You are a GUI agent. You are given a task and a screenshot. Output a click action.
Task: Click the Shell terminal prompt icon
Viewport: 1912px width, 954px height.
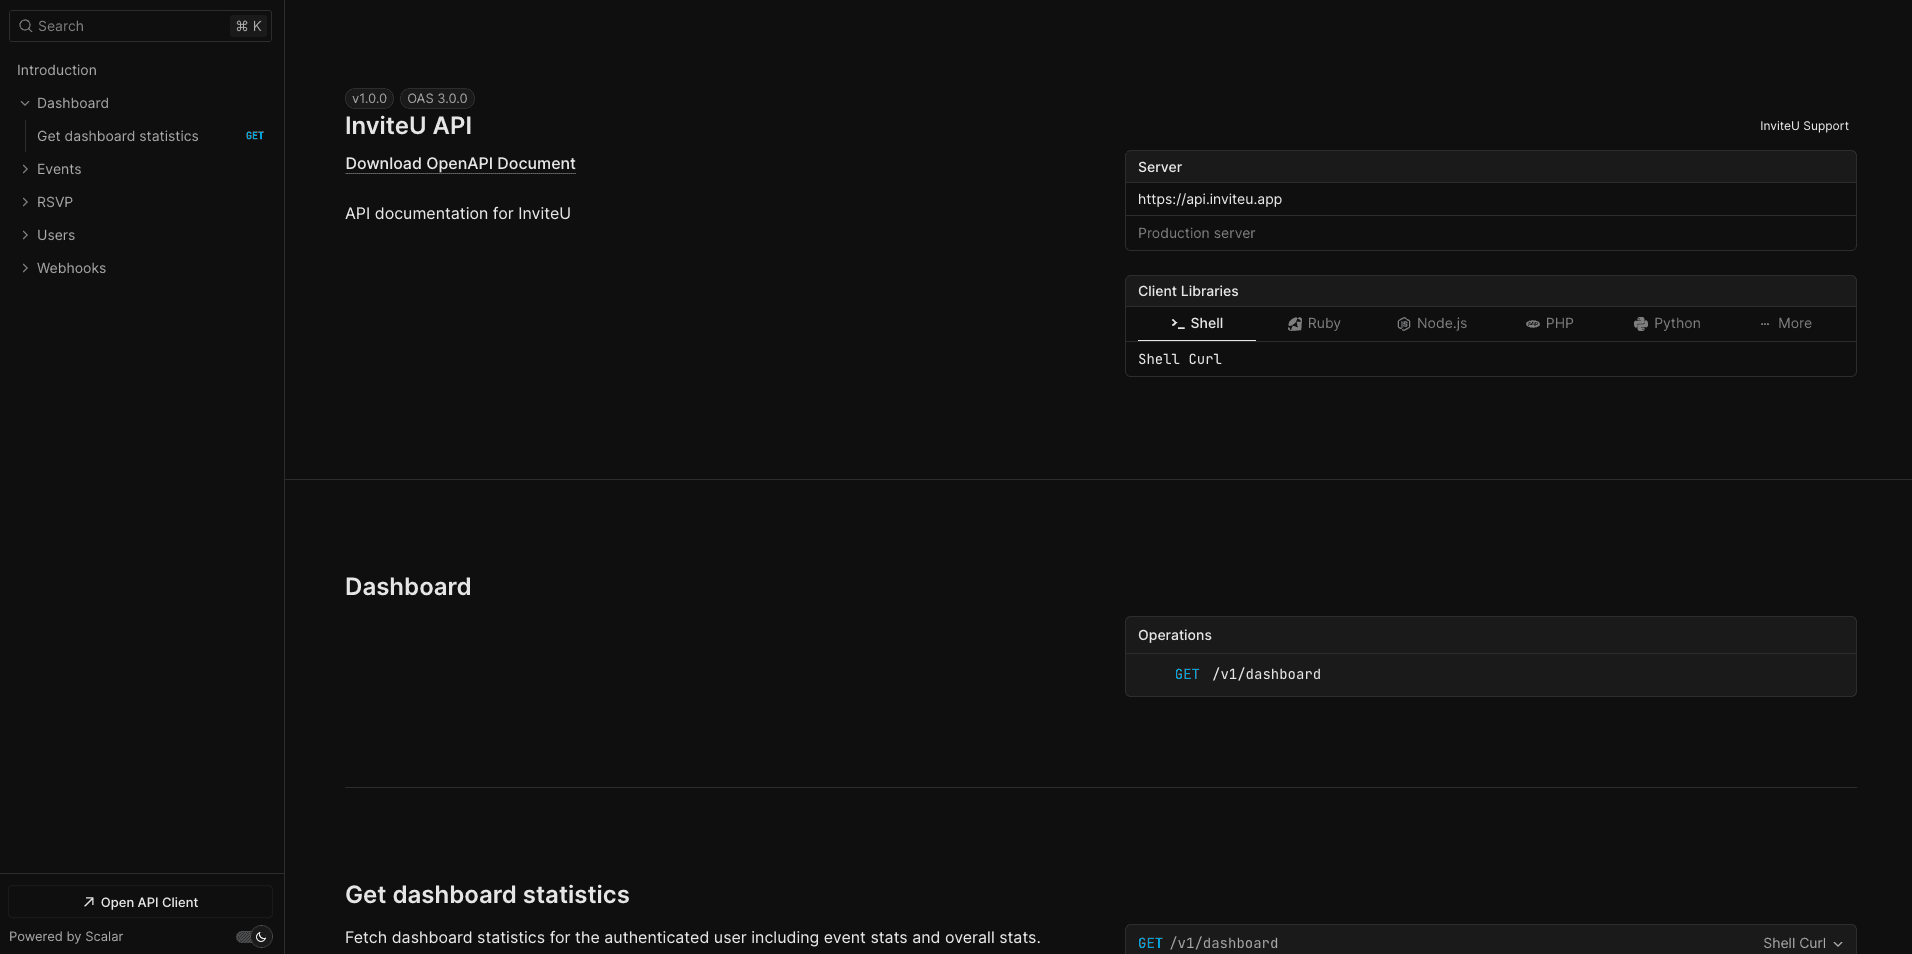pos(1177,324)
